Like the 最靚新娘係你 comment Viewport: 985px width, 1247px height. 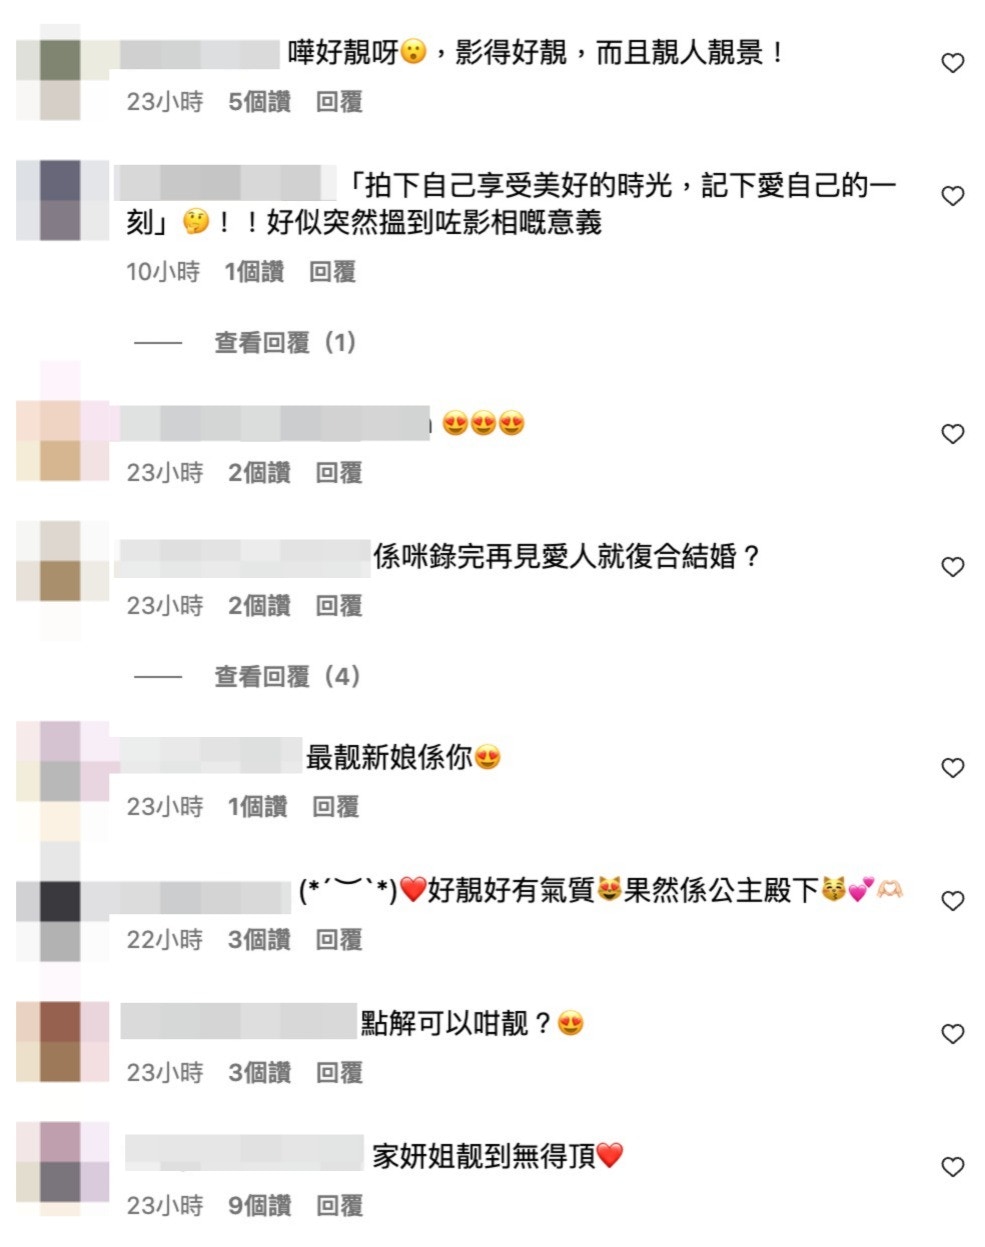click(x=953, y=768)
